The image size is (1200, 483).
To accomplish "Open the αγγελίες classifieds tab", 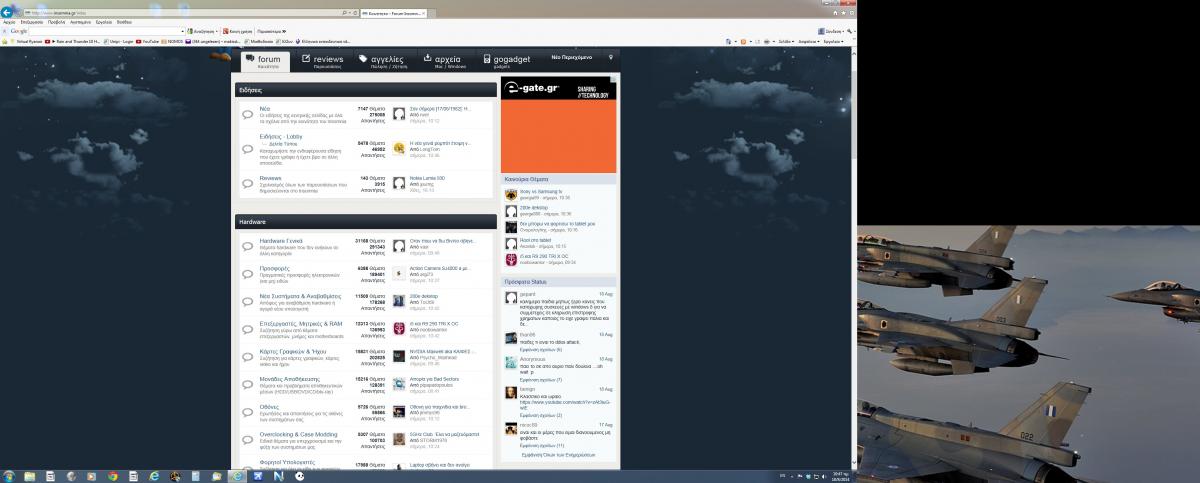I will (381, 60).
